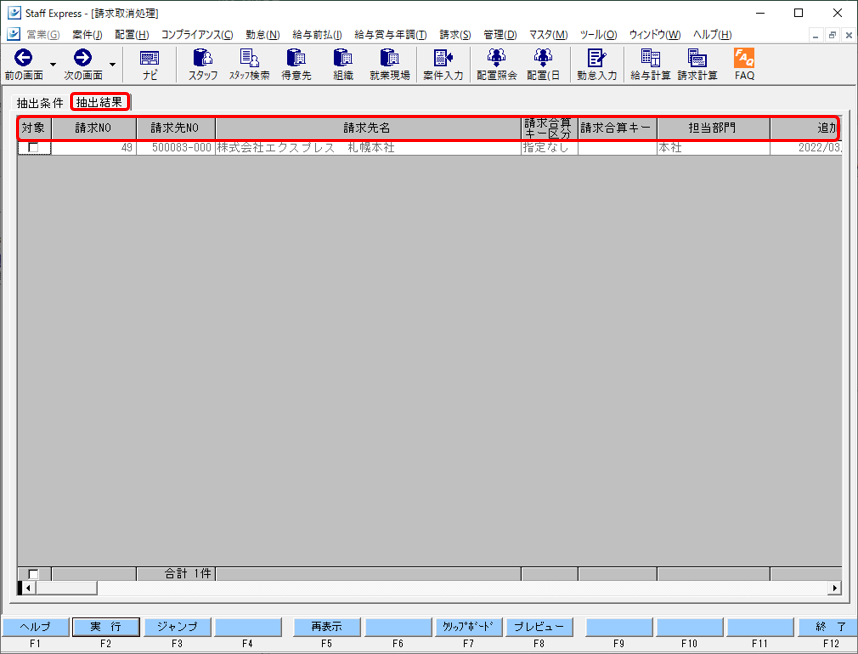
Task: Open the 請求(S) menu
Action: (455, 34)
